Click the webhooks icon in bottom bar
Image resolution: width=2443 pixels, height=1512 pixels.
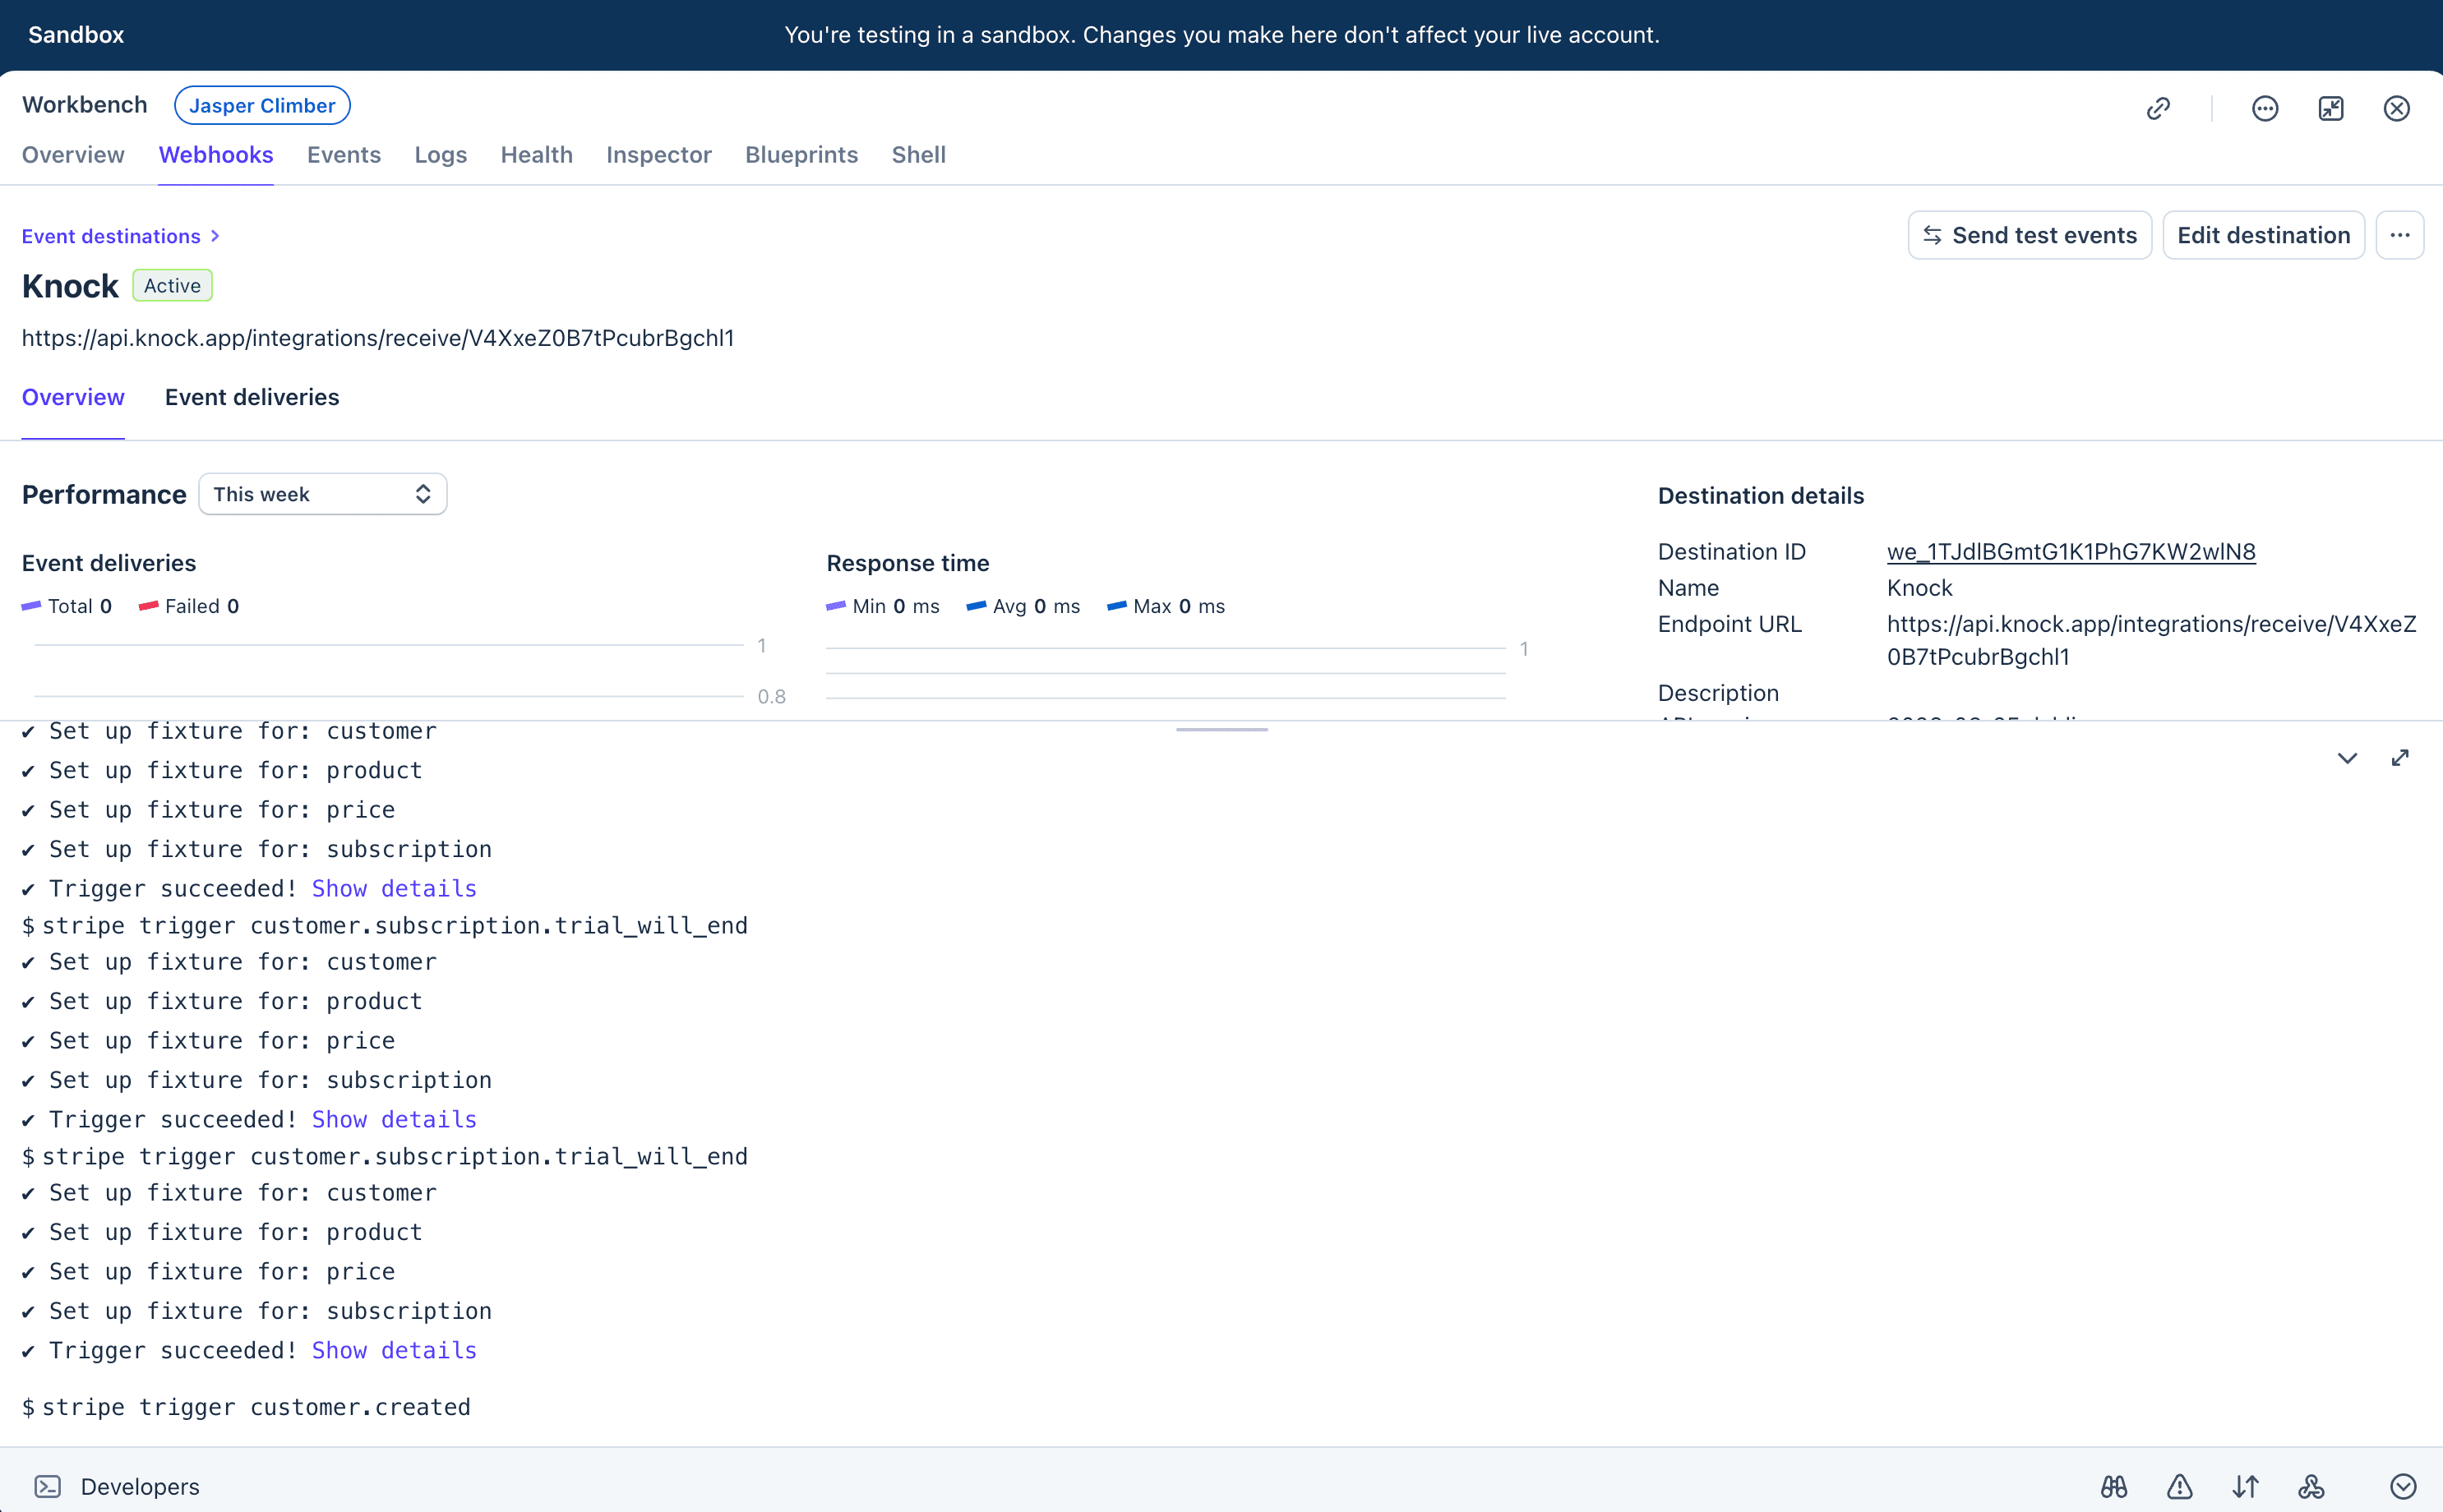pyautogui.click(x=2310, y=1487)
